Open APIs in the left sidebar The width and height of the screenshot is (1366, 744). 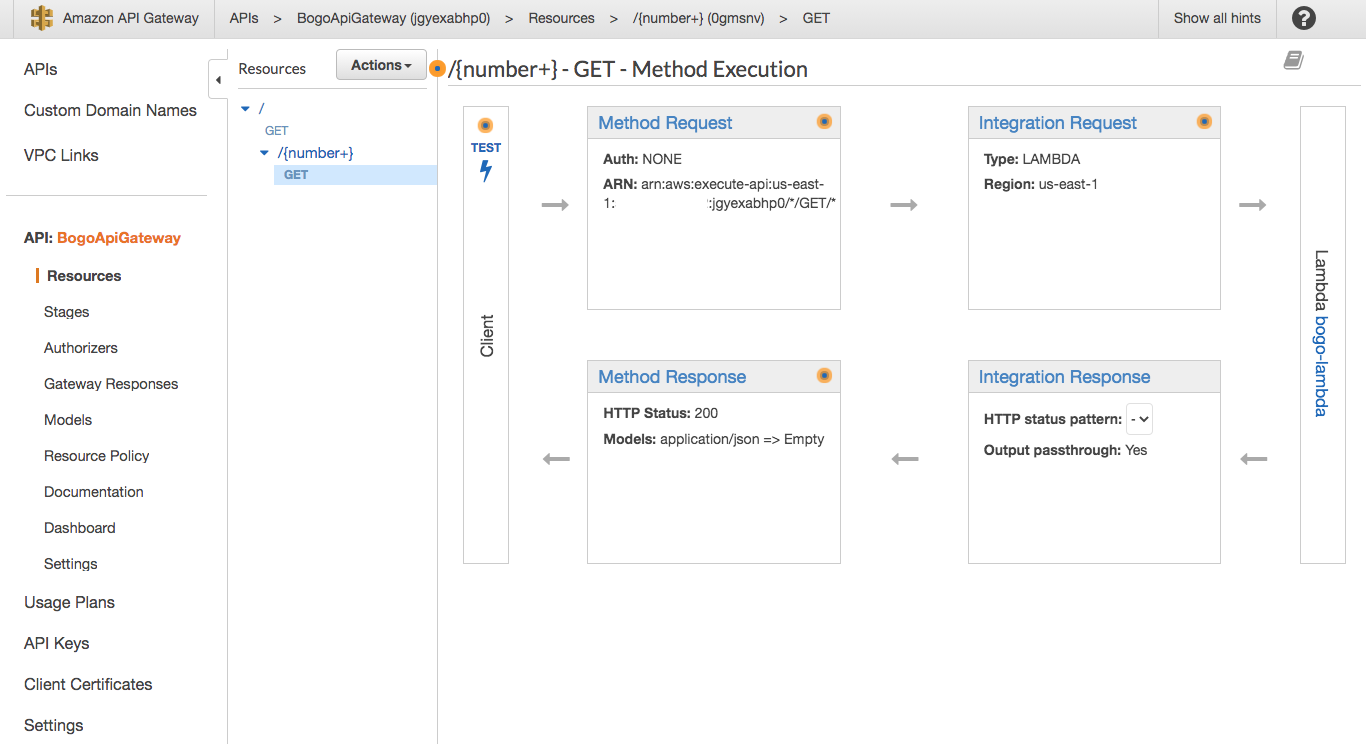41,69
